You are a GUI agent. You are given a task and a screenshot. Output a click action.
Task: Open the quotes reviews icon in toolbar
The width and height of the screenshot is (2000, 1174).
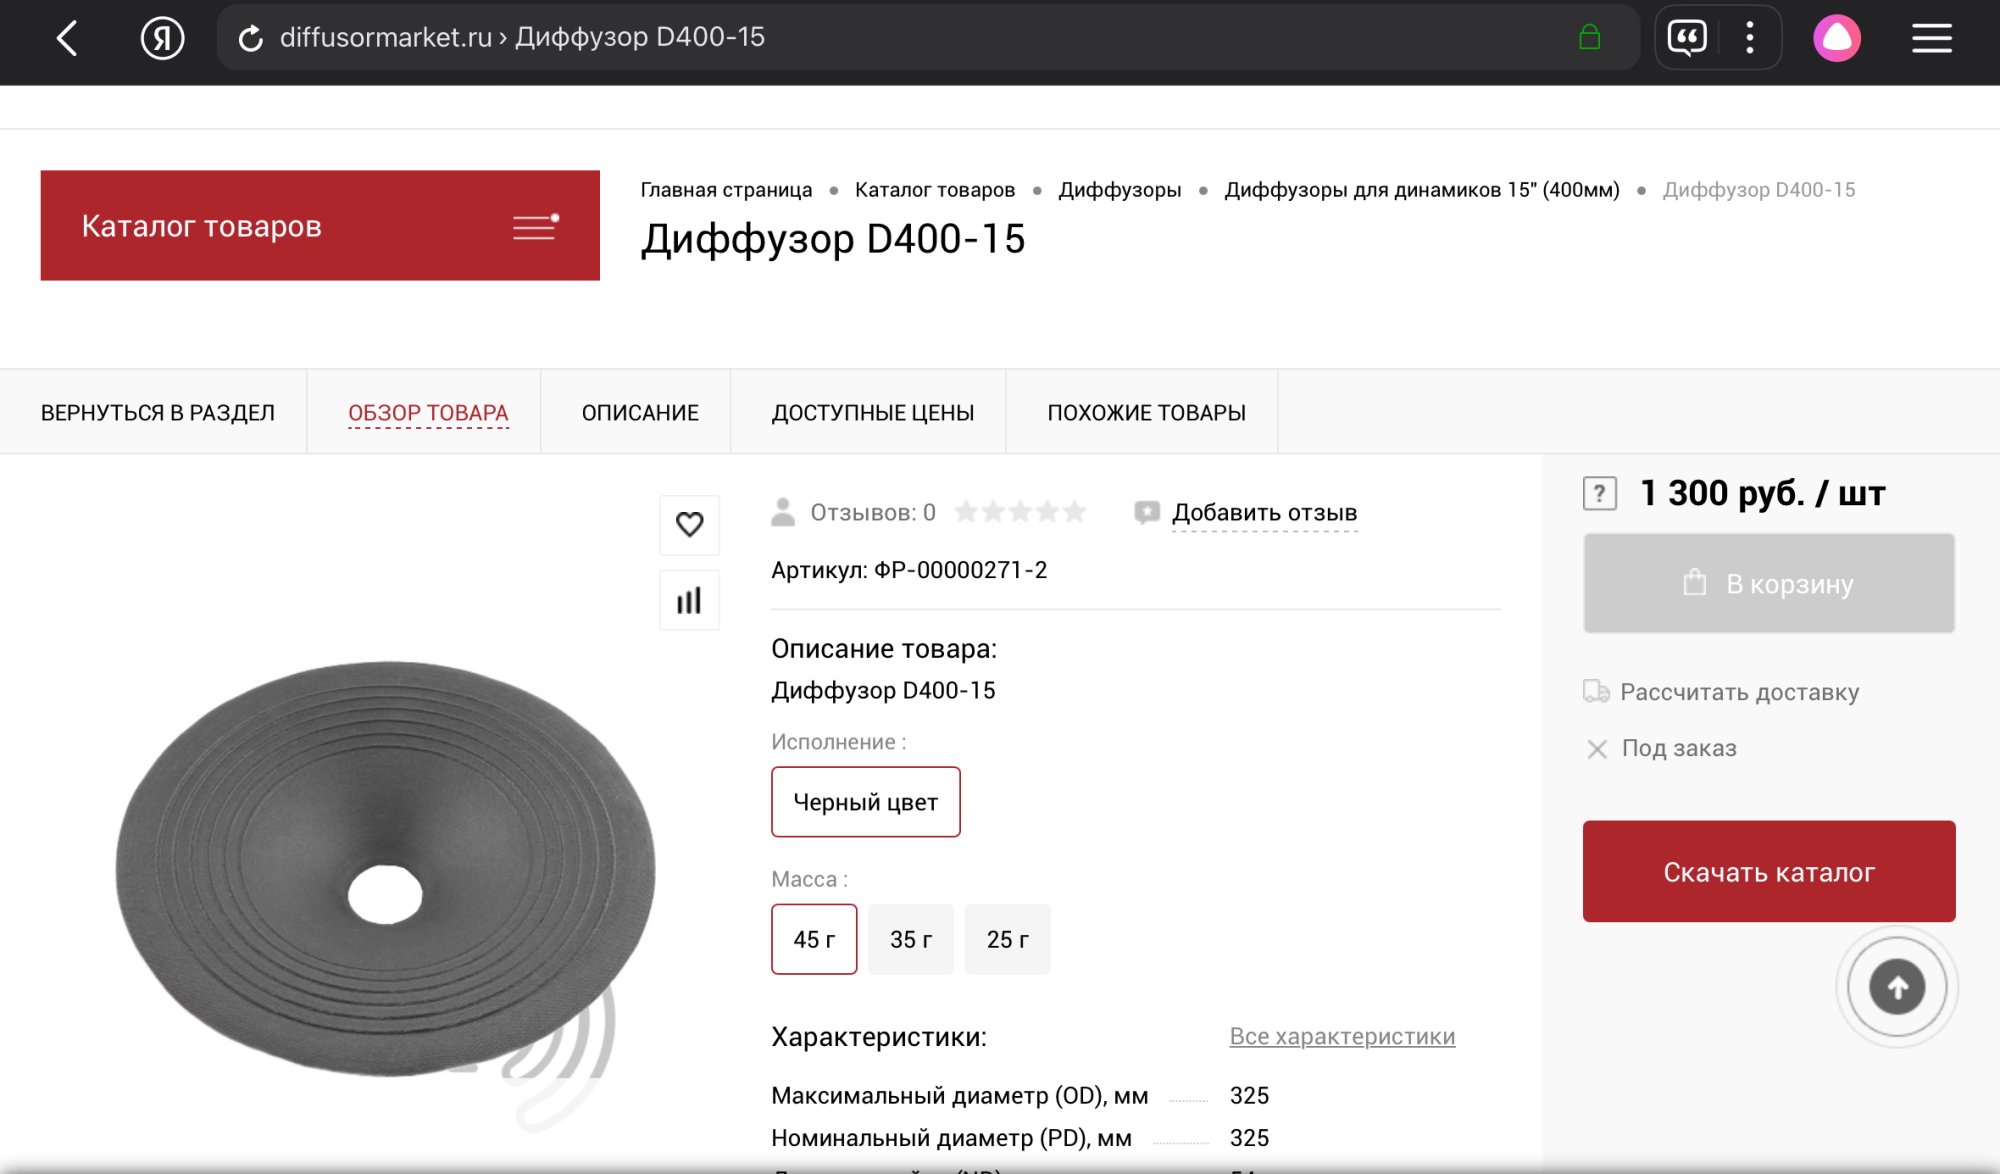[x=1687, y=39]
